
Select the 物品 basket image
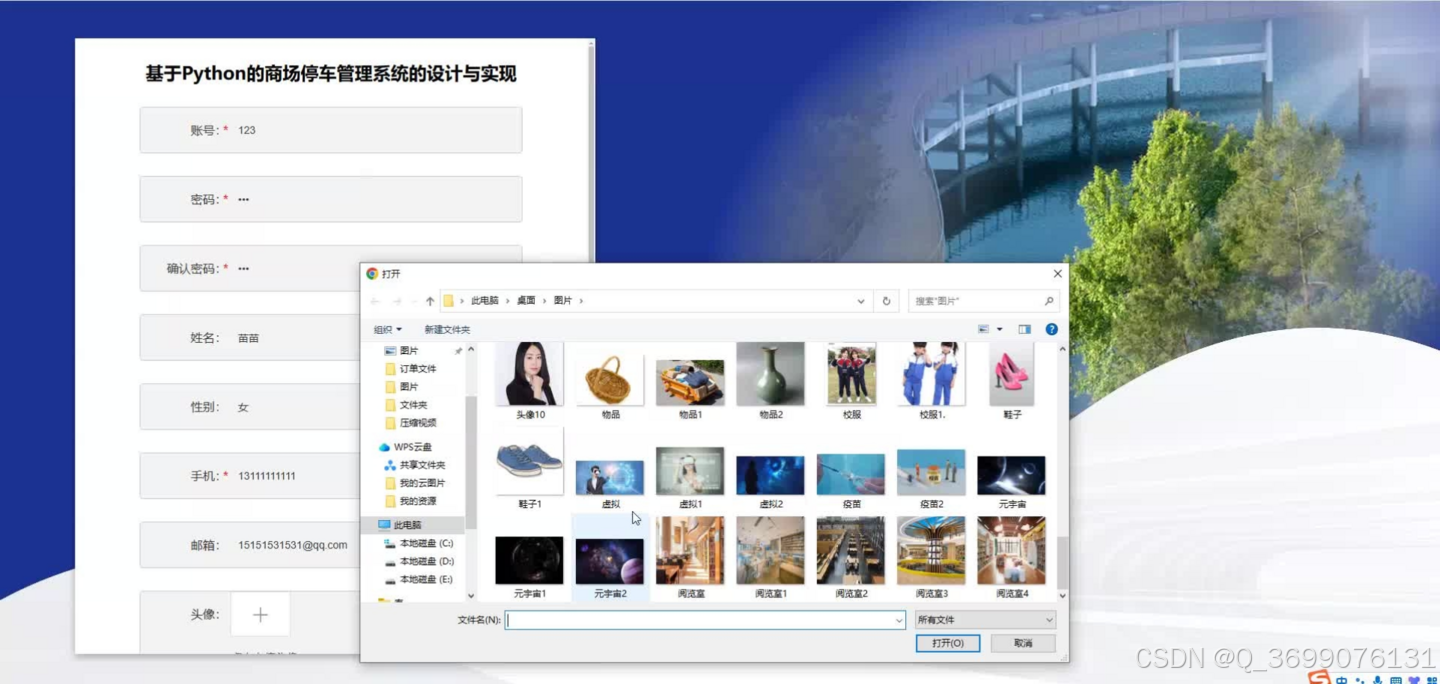[x=610, y=385]
